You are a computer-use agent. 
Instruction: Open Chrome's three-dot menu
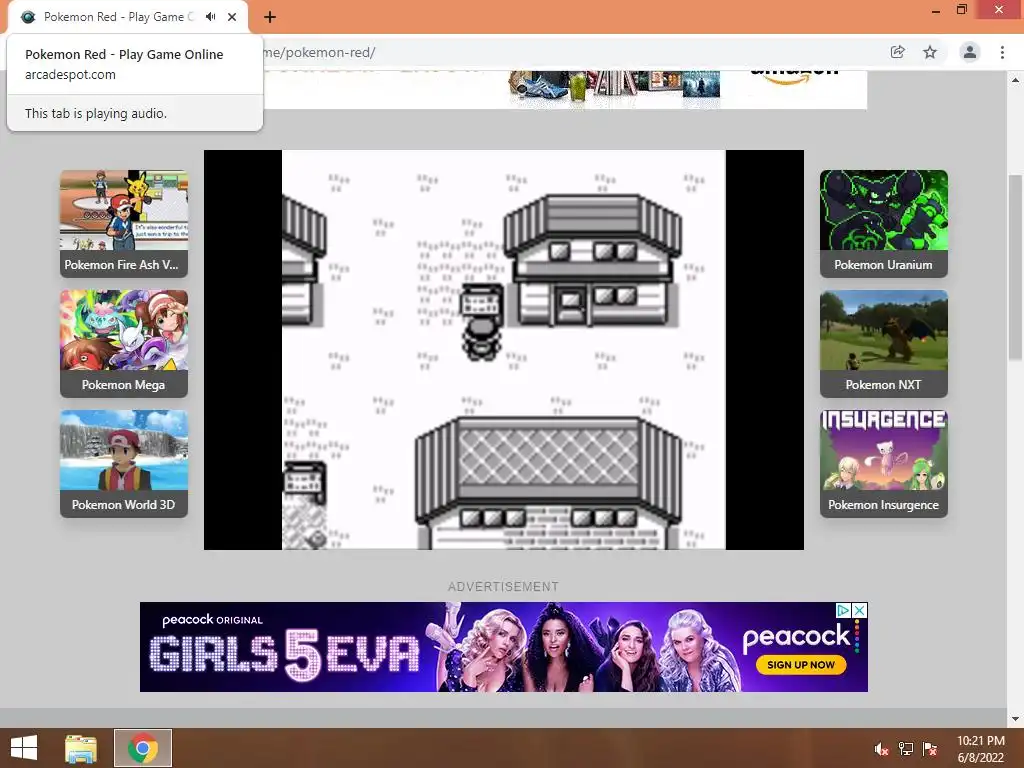click(x=1002, y=52)
